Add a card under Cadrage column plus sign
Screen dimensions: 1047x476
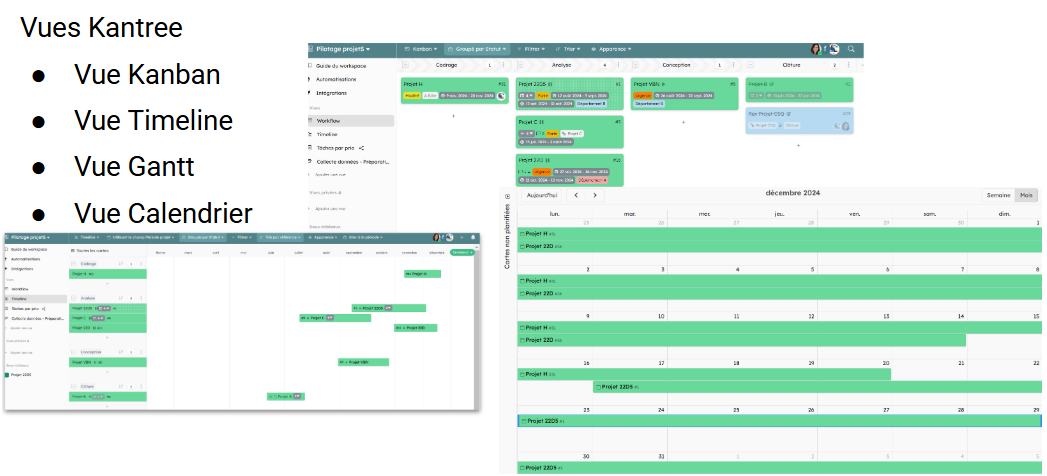453,116
